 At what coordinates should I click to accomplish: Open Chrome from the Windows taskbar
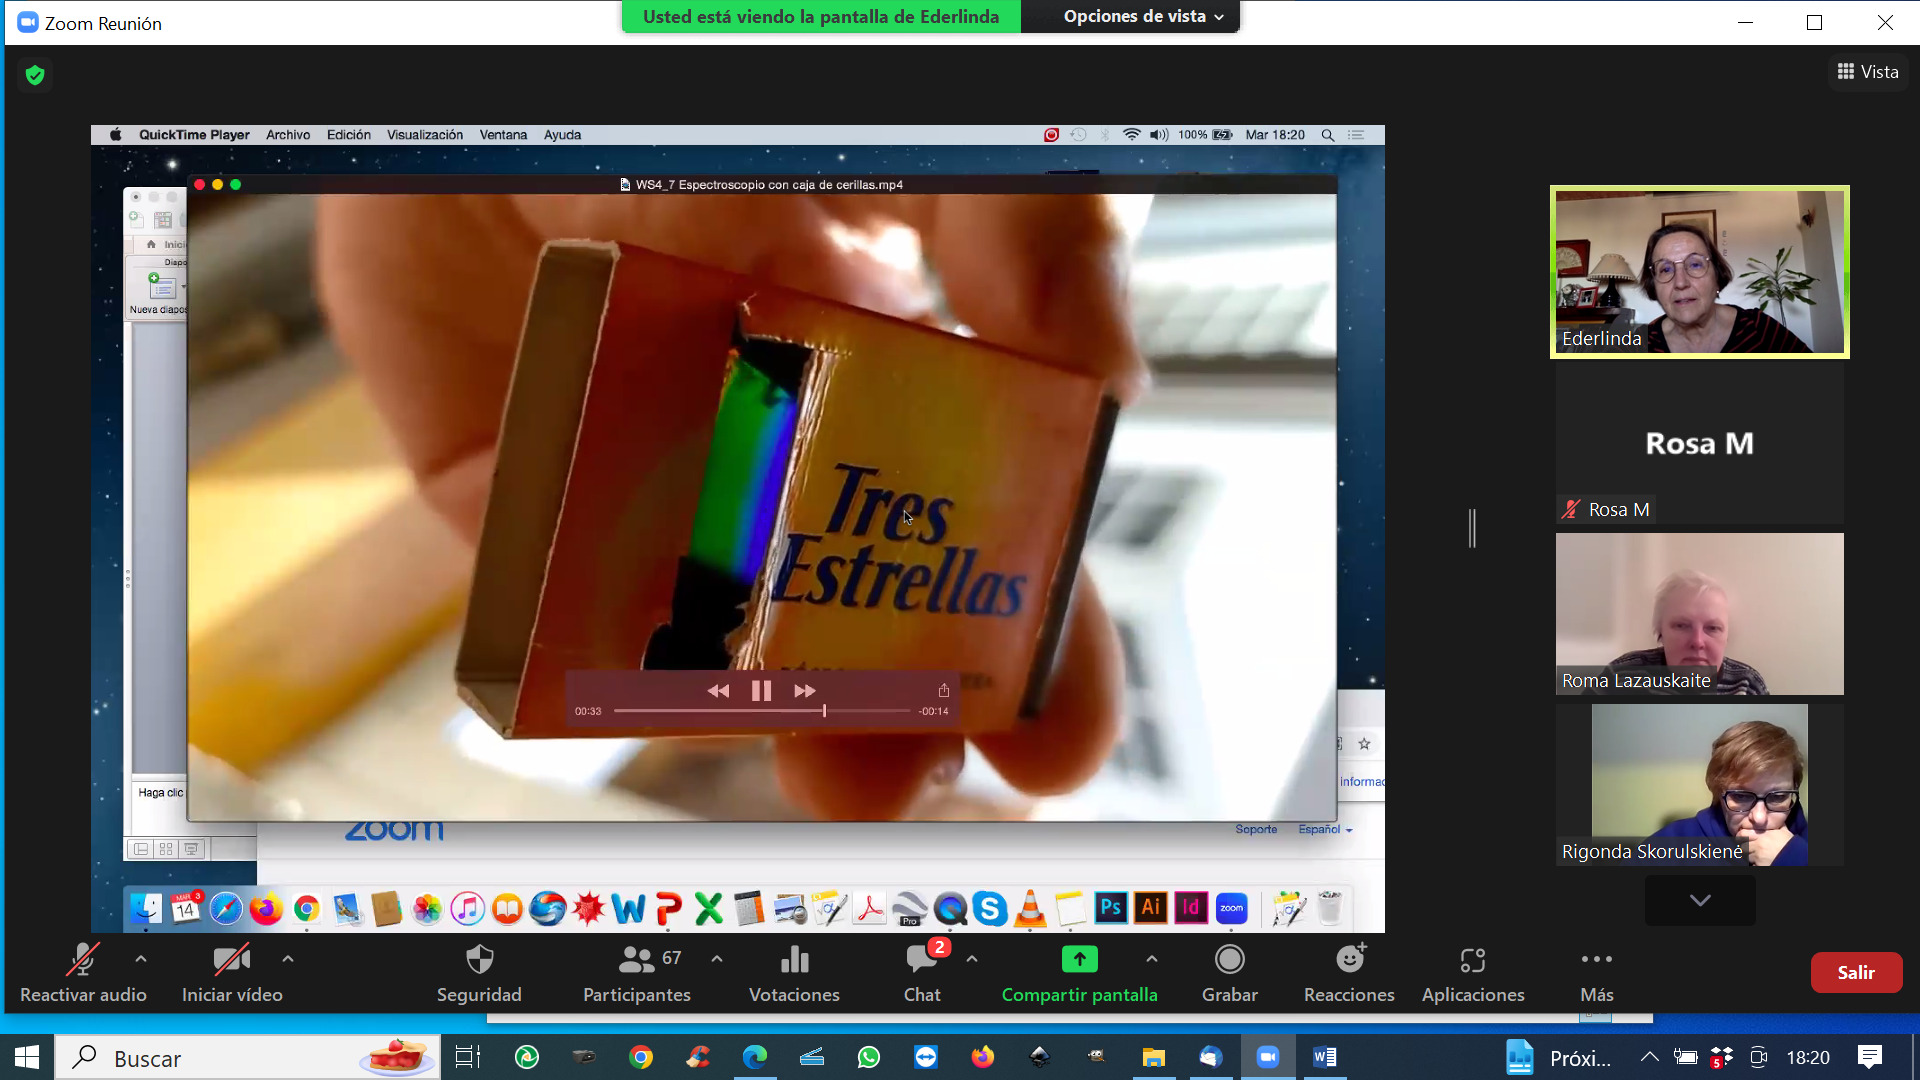641,1057
